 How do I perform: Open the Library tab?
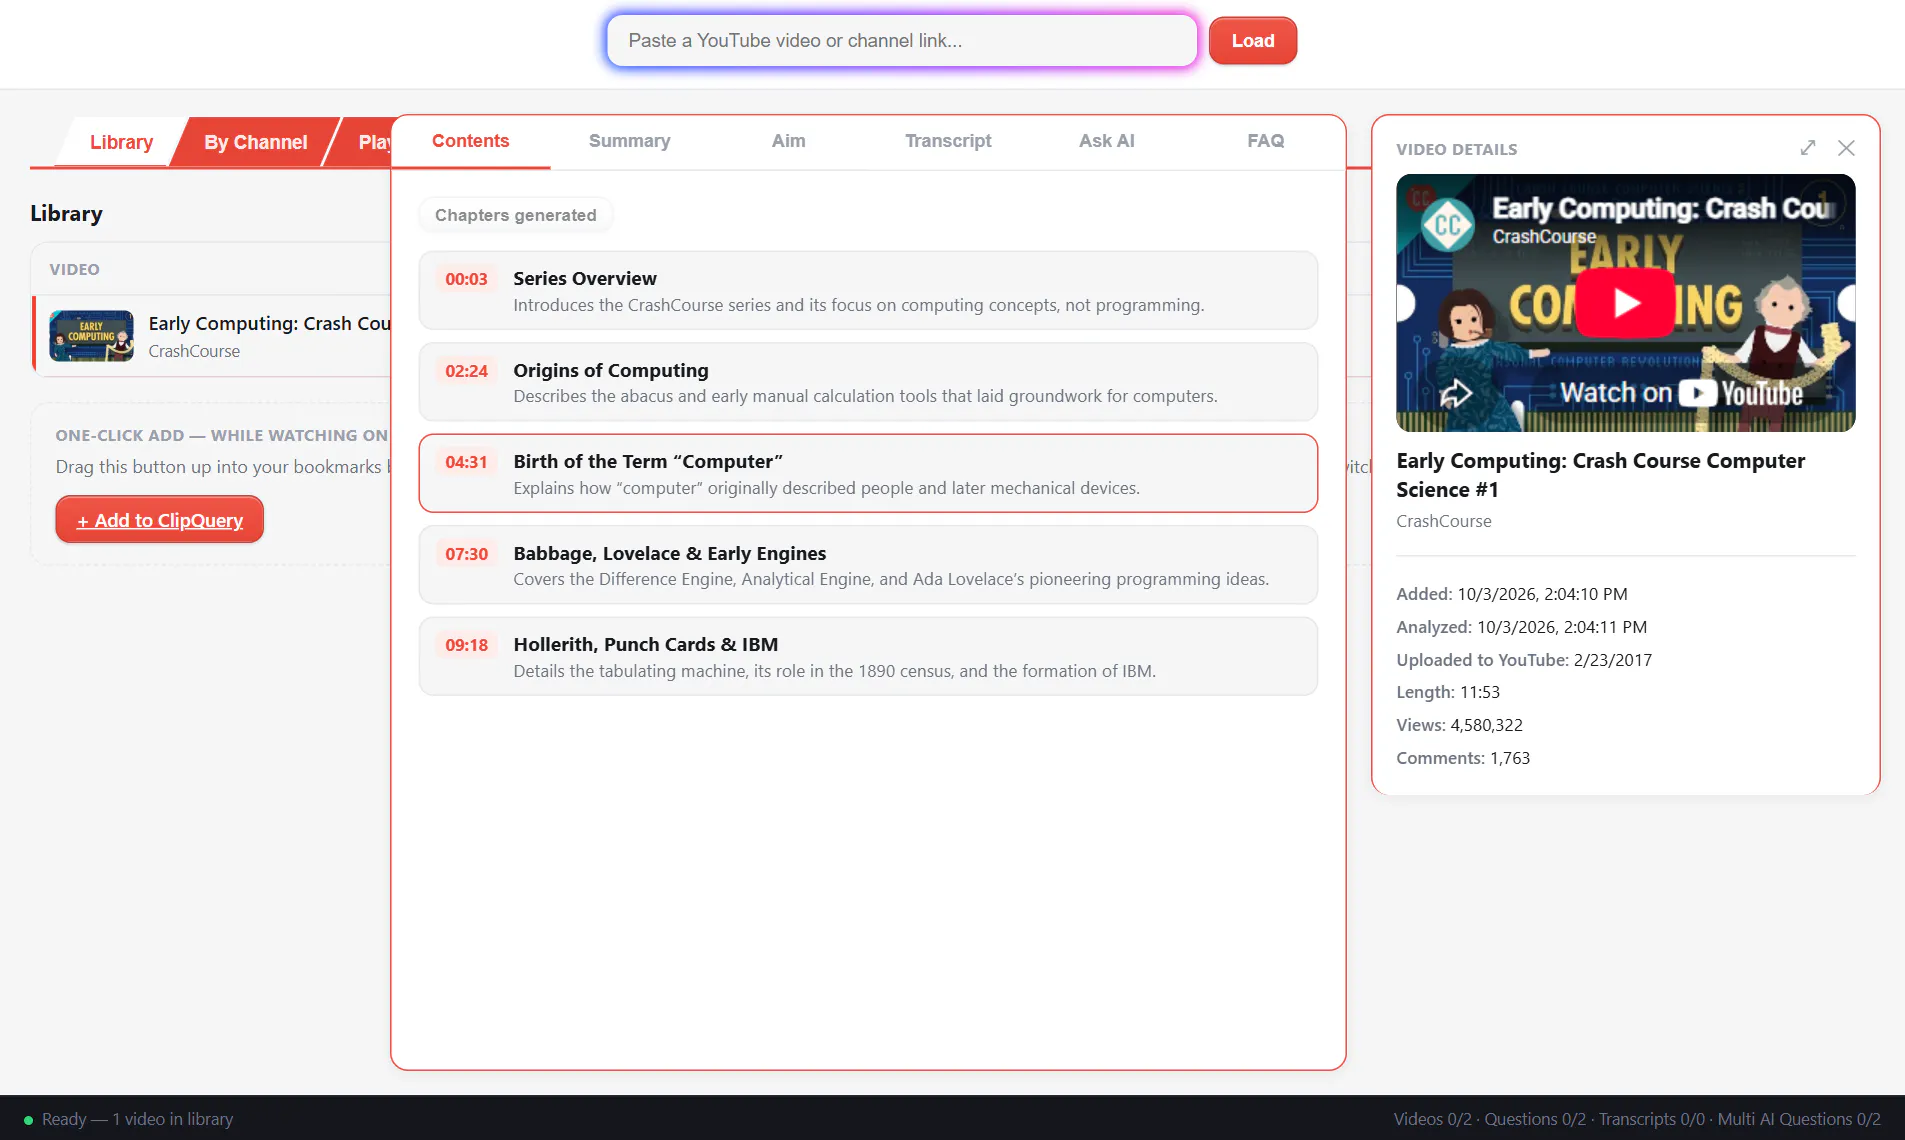click(121, 142)
